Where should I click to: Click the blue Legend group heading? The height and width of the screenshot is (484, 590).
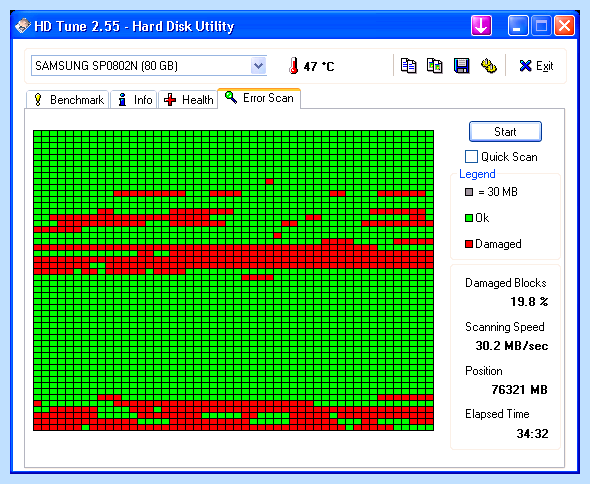tap(477, 174)
